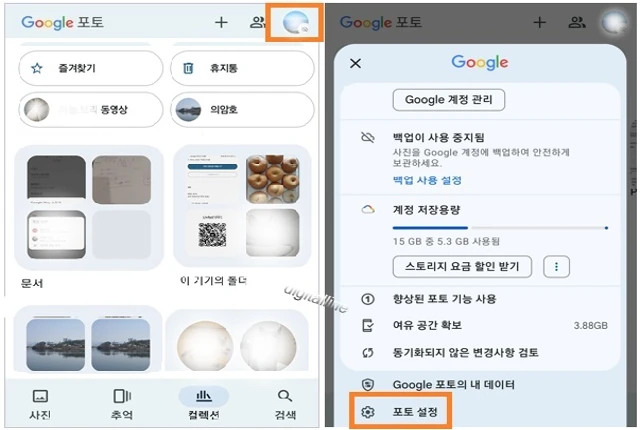
Task: Tap the sync arrows icon
Action: 368,352
